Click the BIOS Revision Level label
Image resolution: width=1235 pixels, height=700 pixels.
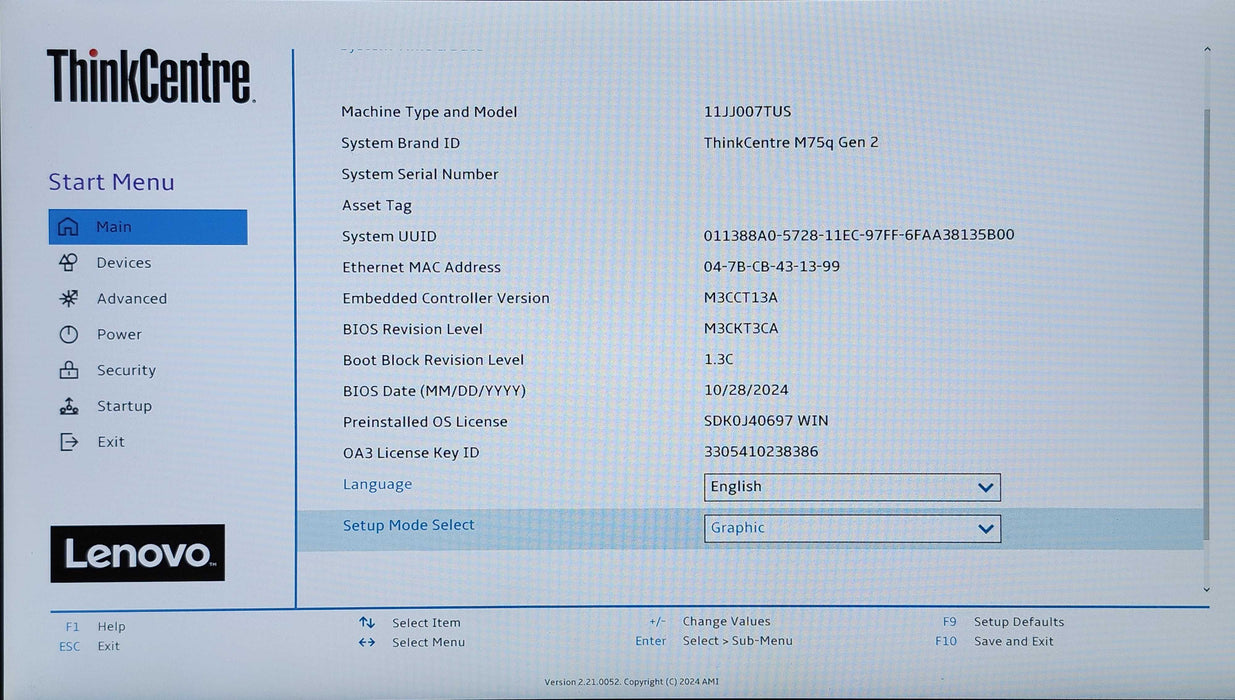pyautogui.click(x=412, y=329)
